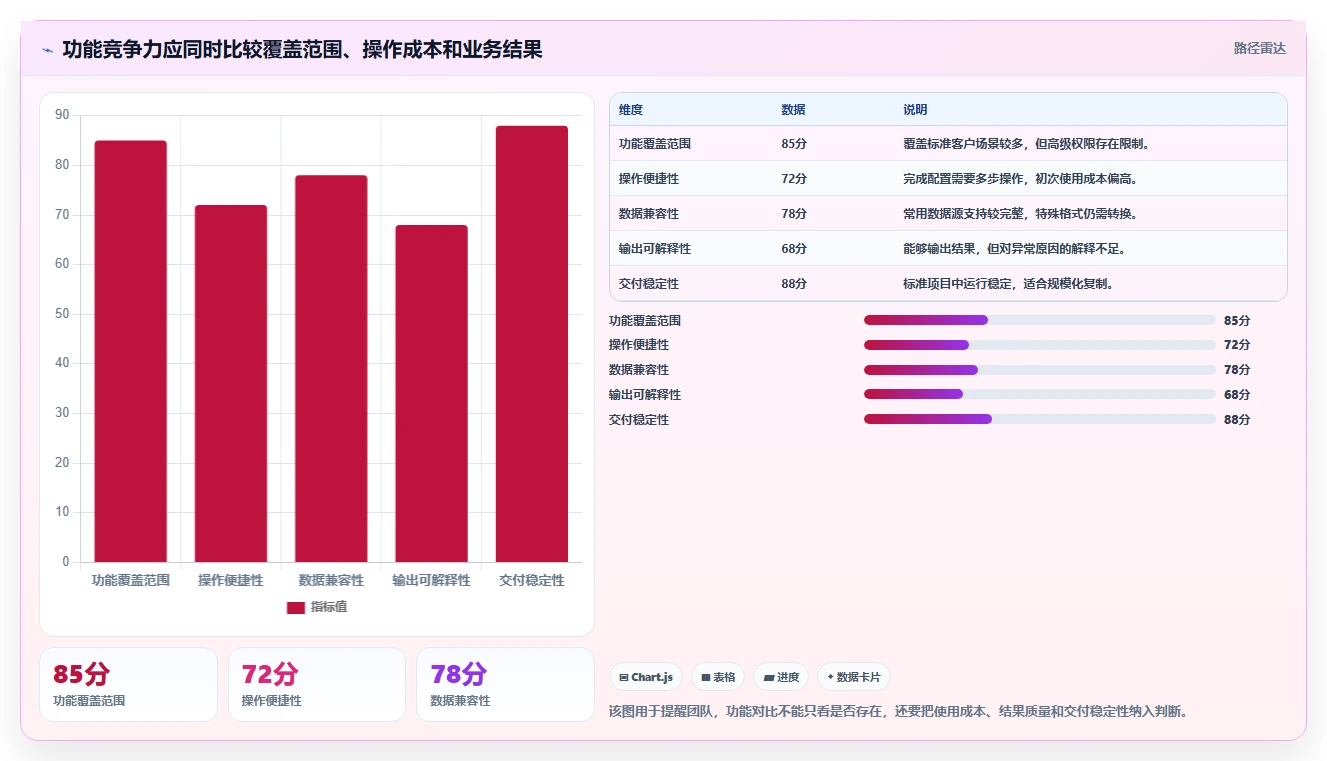Viewport: 1327px width, 761px height.
Task: Click x-axis label 功能覆盖范围 under the chart
Action: [131, 580]
